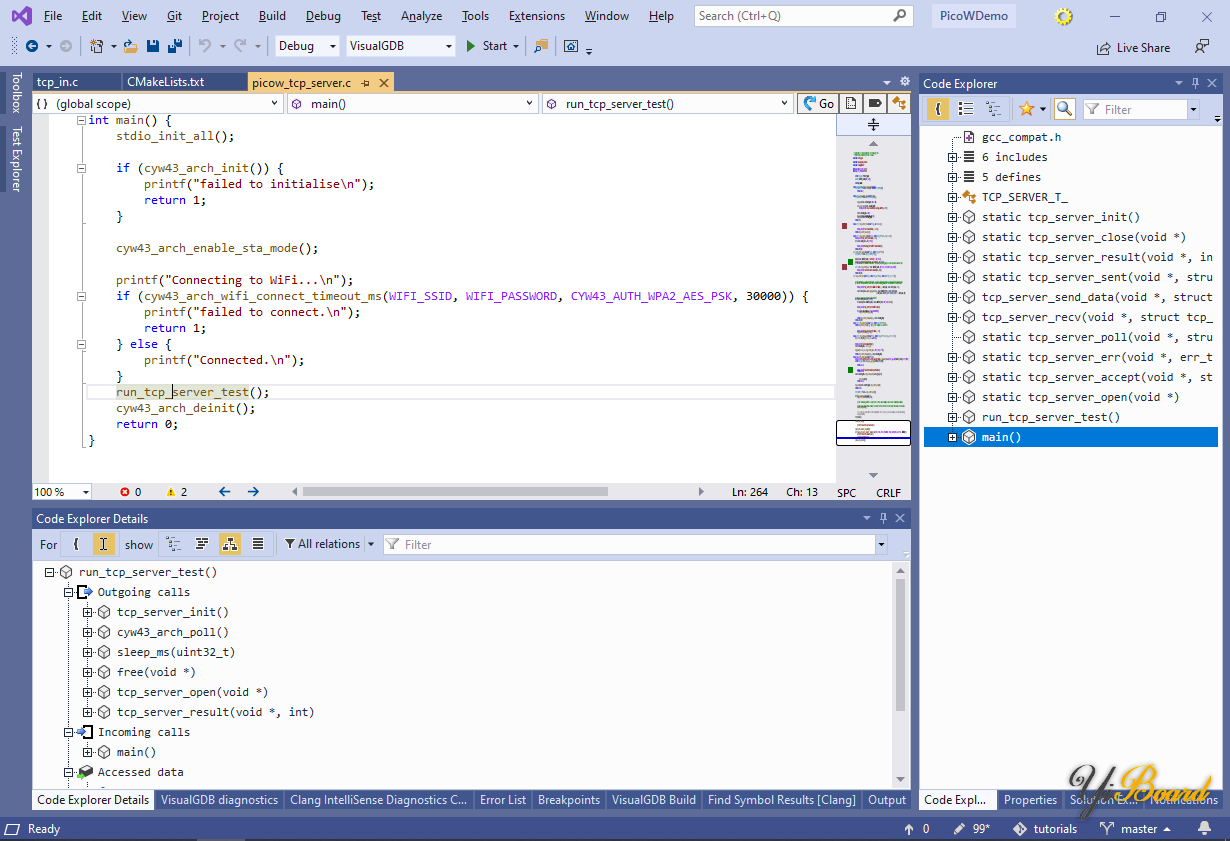Click the Save All toolbar icon
The height and width of the screenshot is (841, 1230).
174,46
